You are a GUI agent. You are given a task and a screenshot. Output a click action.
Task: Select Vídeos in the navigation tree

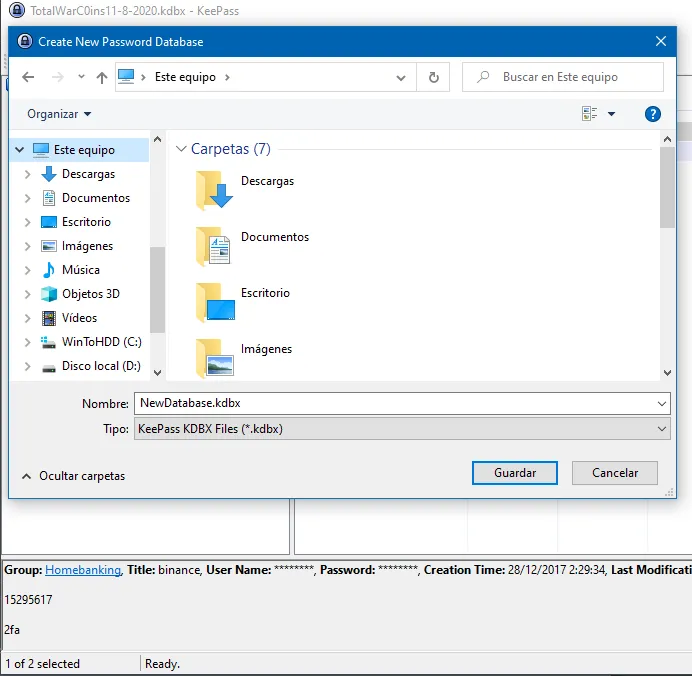79,318
